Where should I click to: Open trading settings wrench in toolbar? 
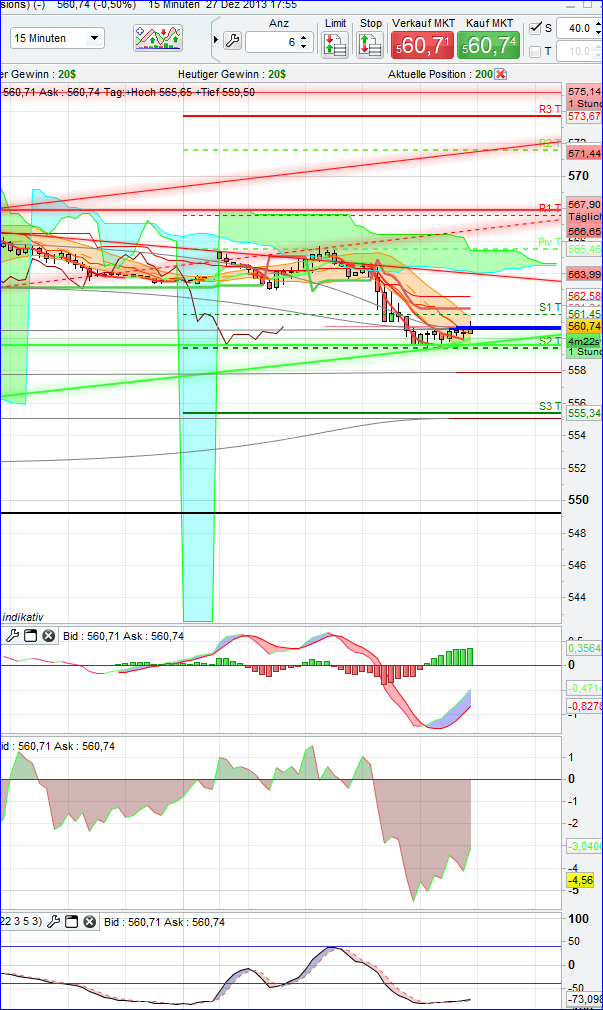(x=233, y=42)
